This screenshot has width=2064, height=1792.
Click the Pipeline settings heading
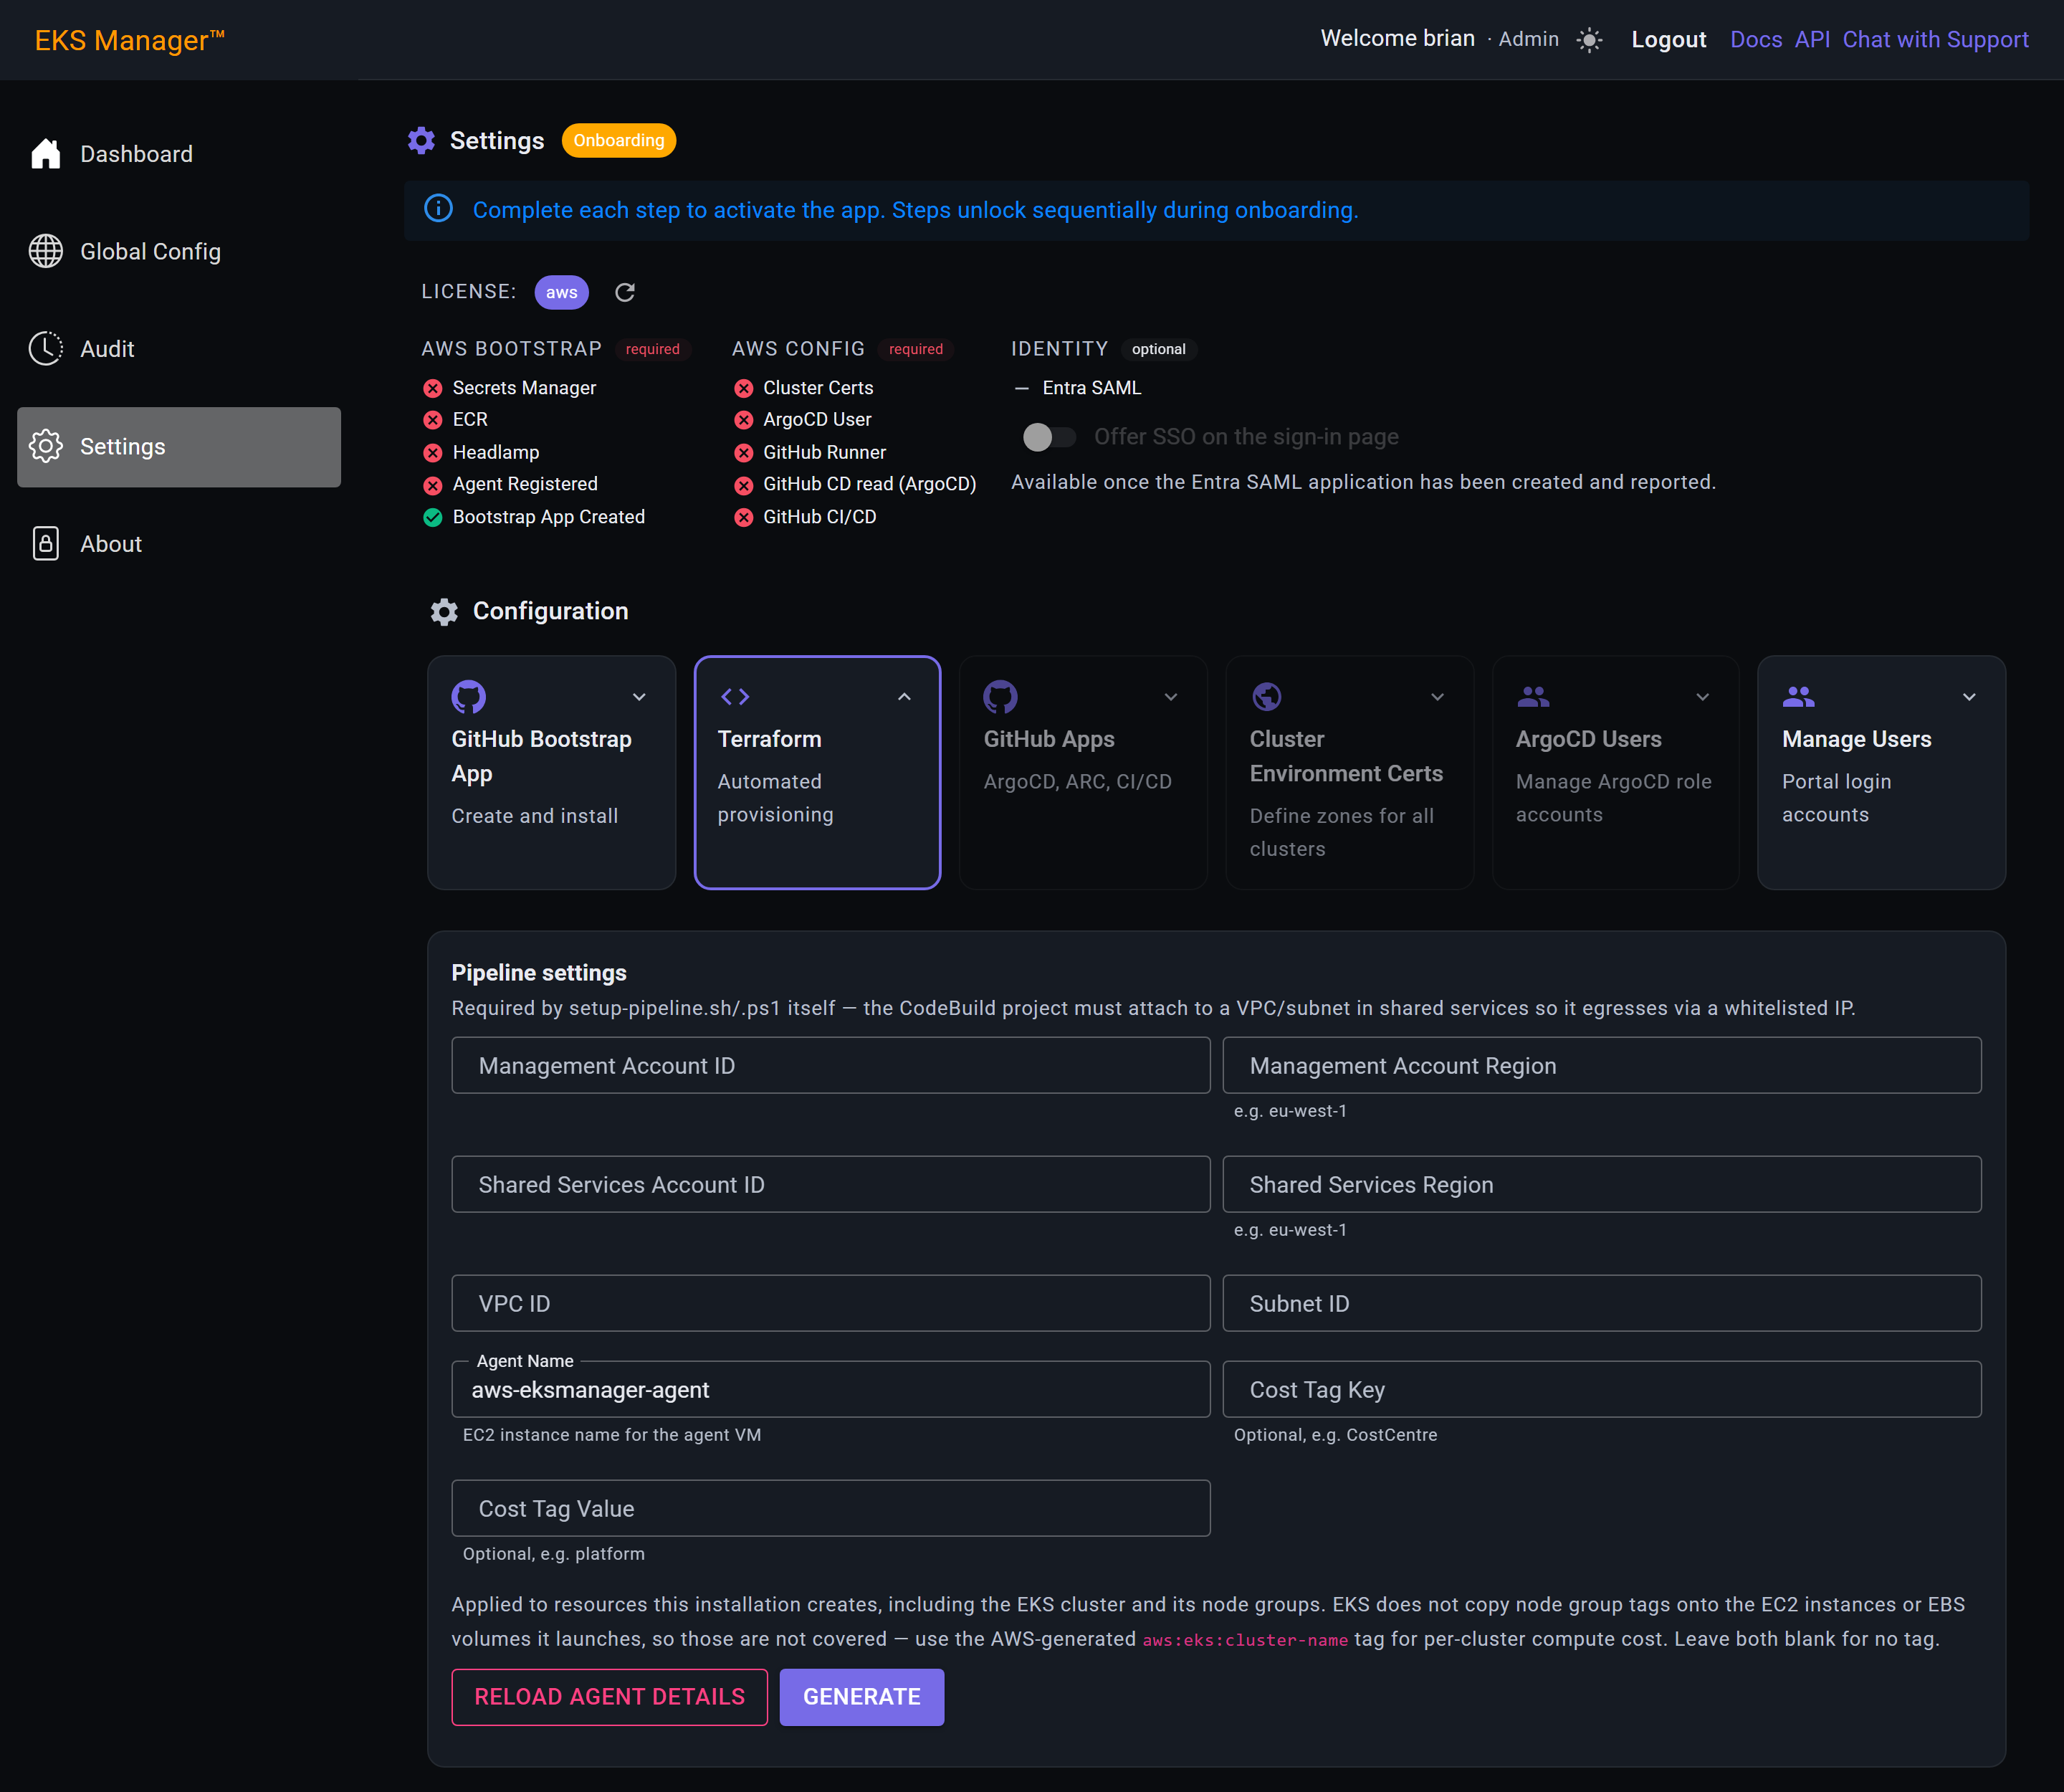point(539,973)
